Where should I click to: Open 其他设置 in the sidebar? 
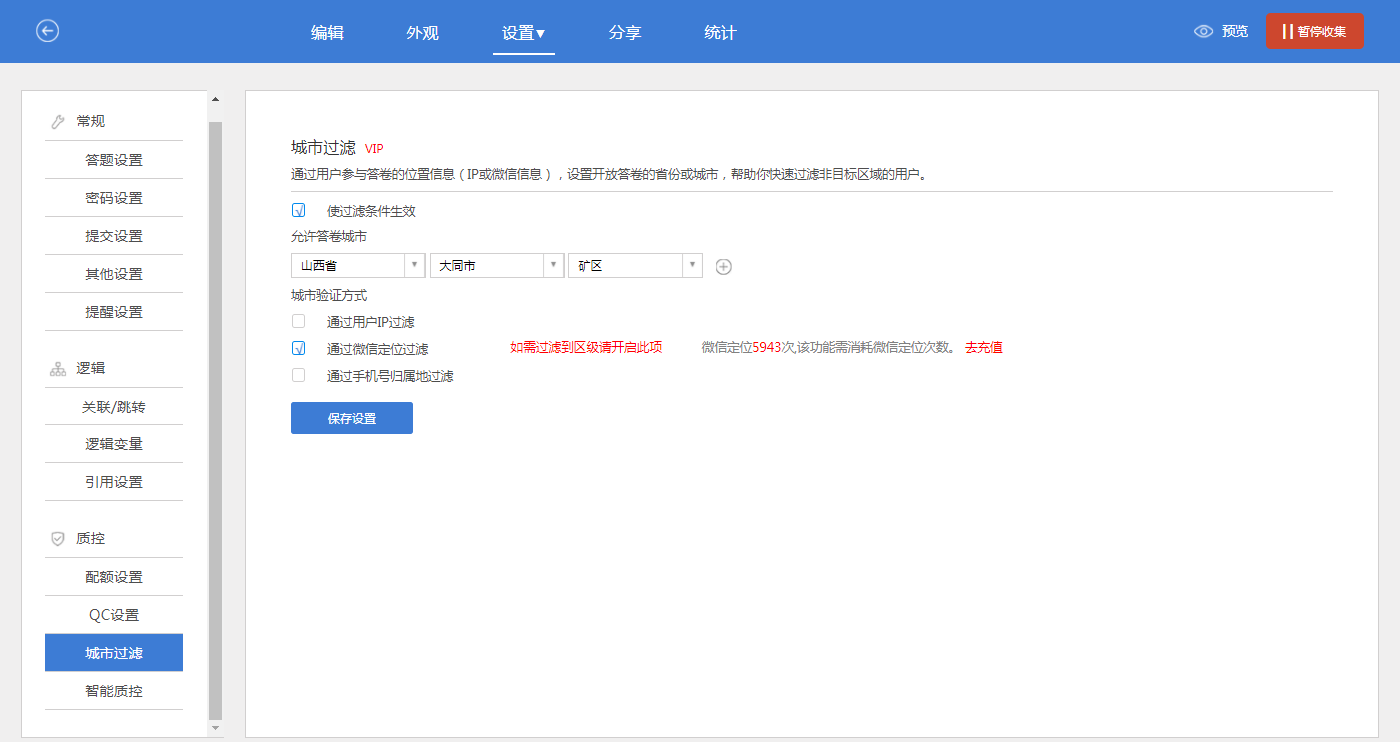coord(114,274)
